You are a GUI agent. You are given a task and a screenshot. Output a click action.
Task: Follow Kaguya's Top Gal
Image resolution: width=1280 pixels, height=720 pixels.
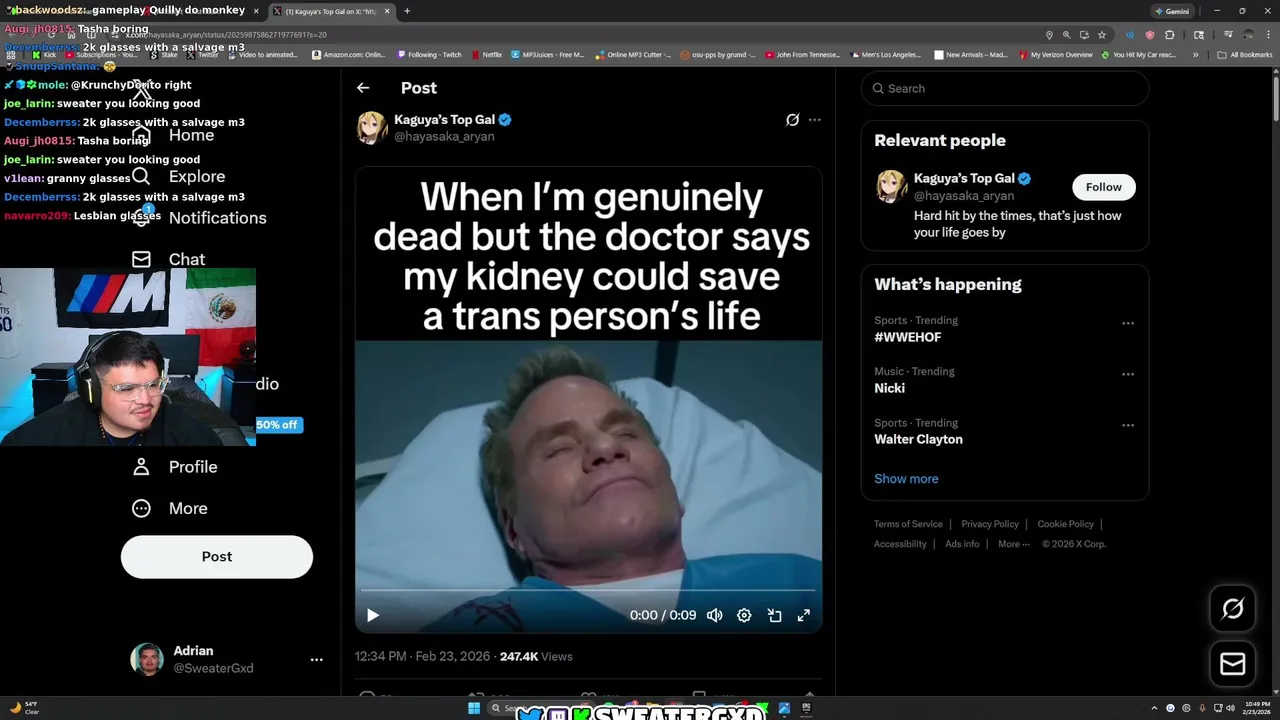tap(1103, 187)
